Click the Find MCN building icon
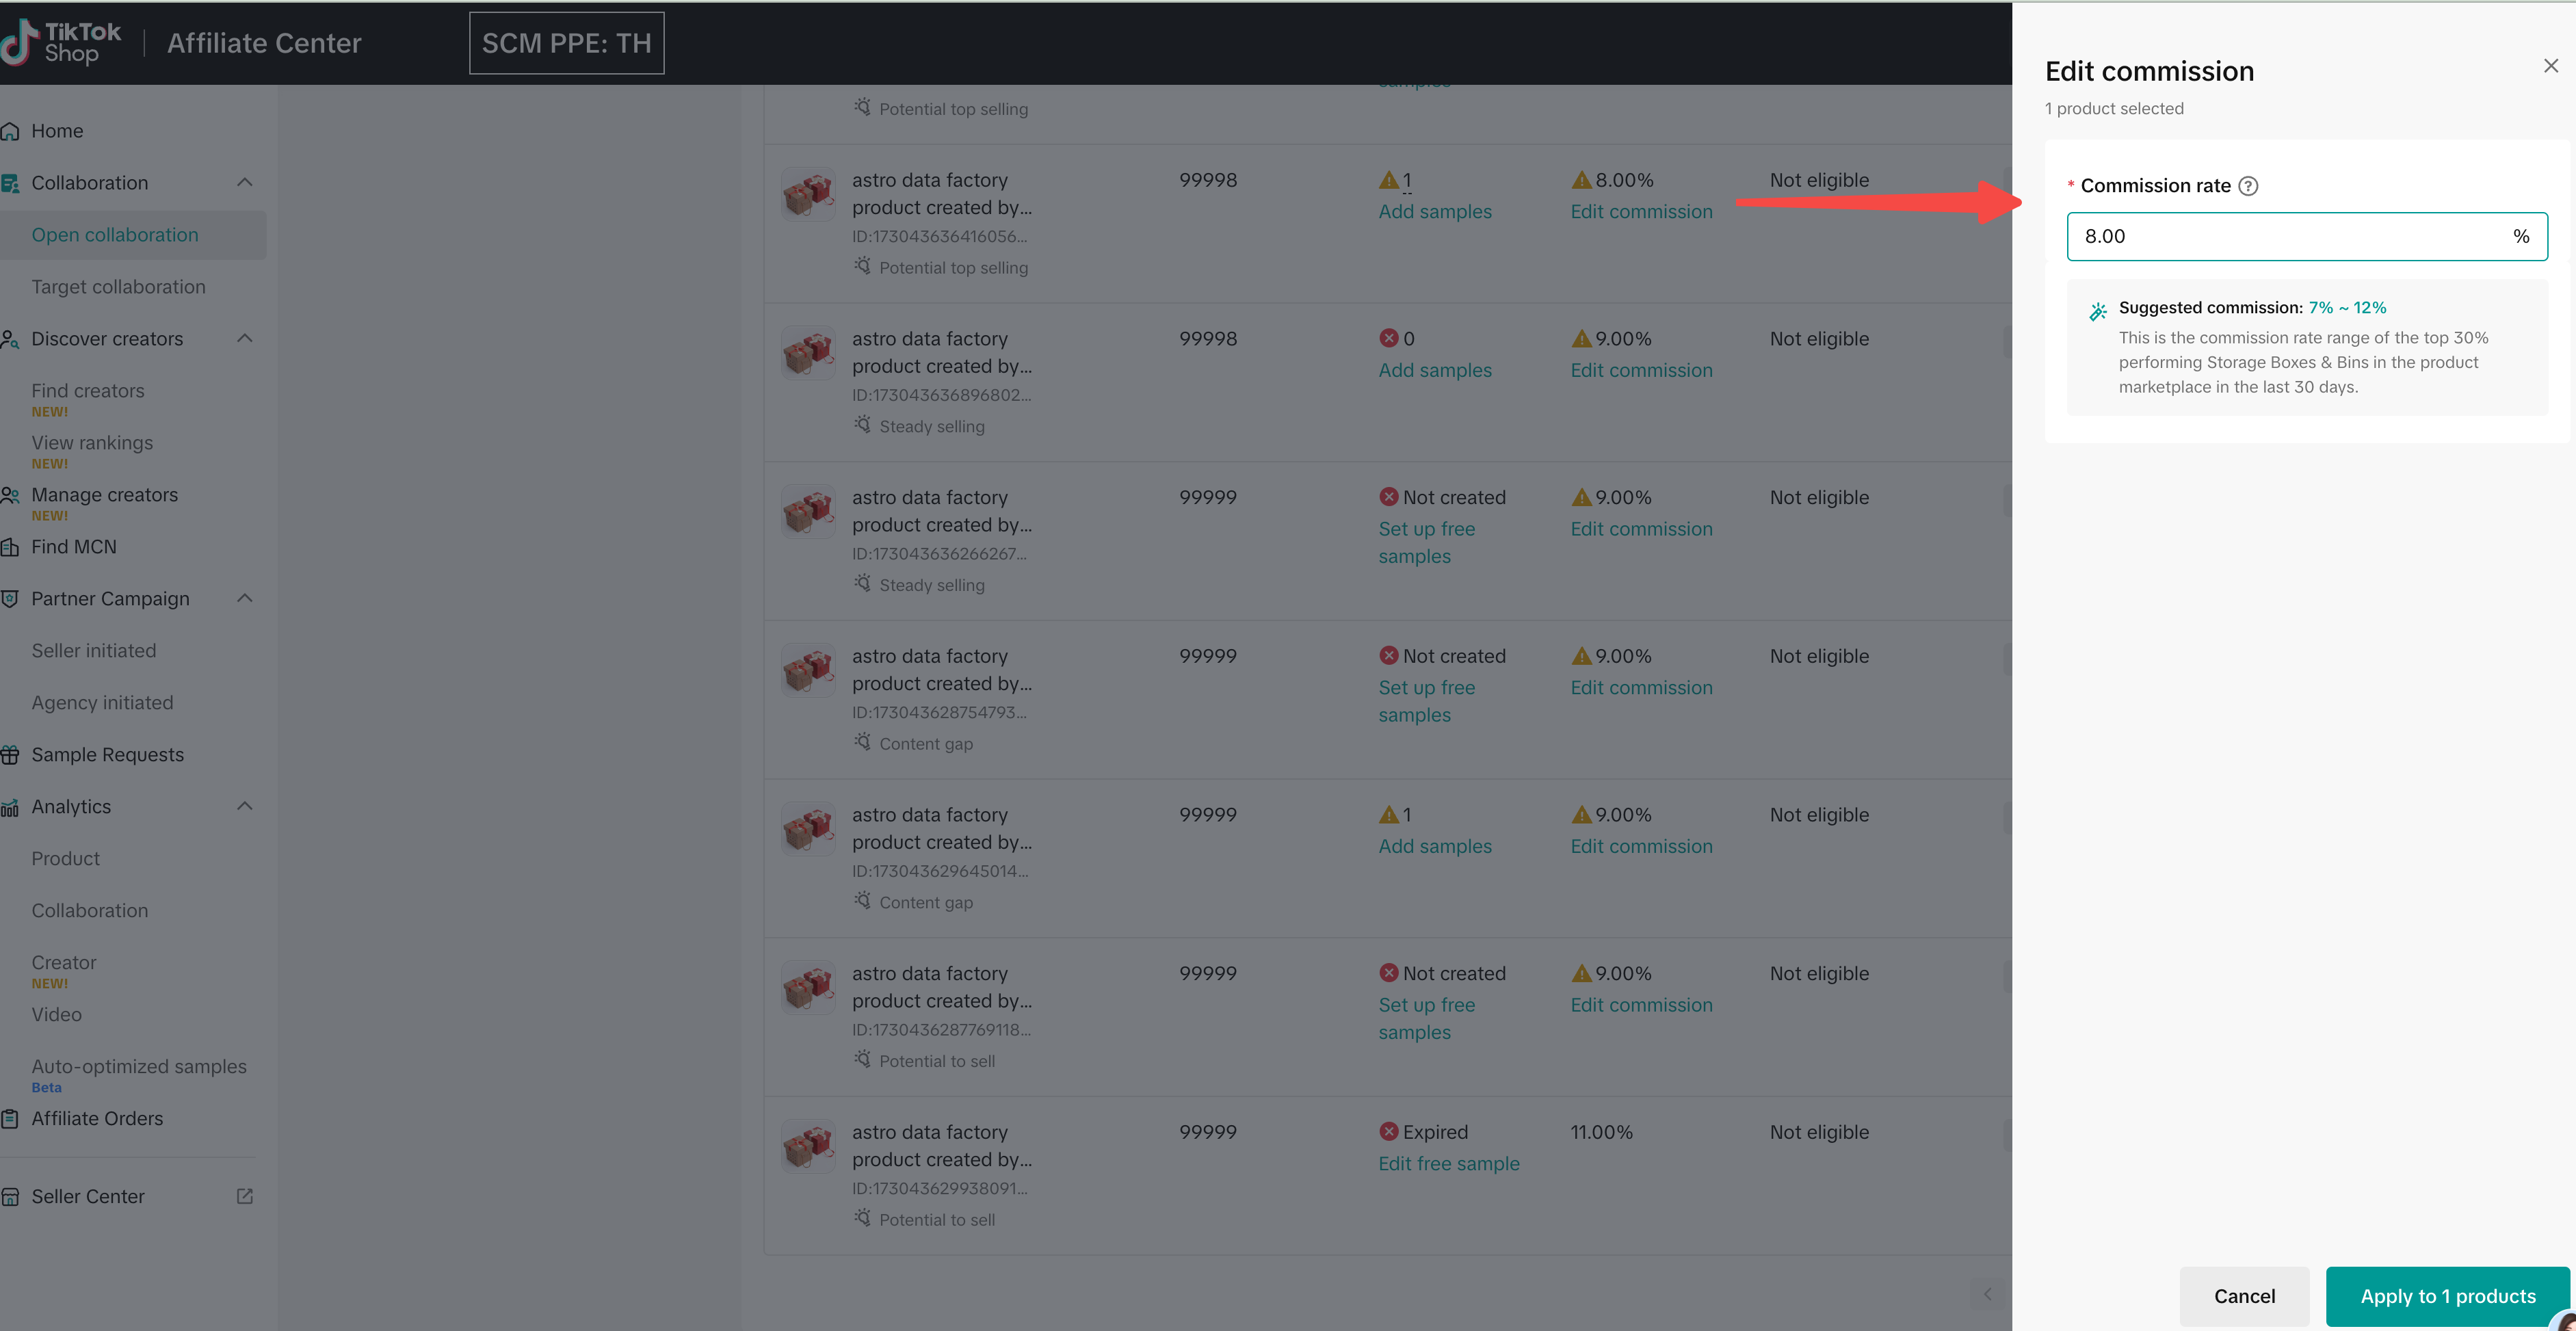Screen dimensions: 2576x1331 click(11, 547)
